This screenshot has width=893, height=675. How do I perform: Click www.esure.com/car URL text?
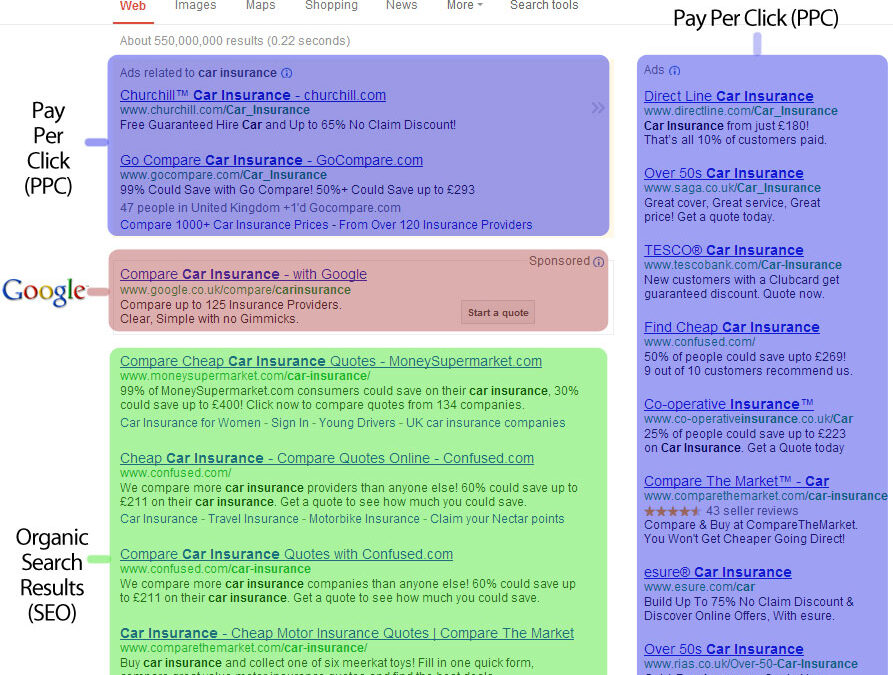699,587
